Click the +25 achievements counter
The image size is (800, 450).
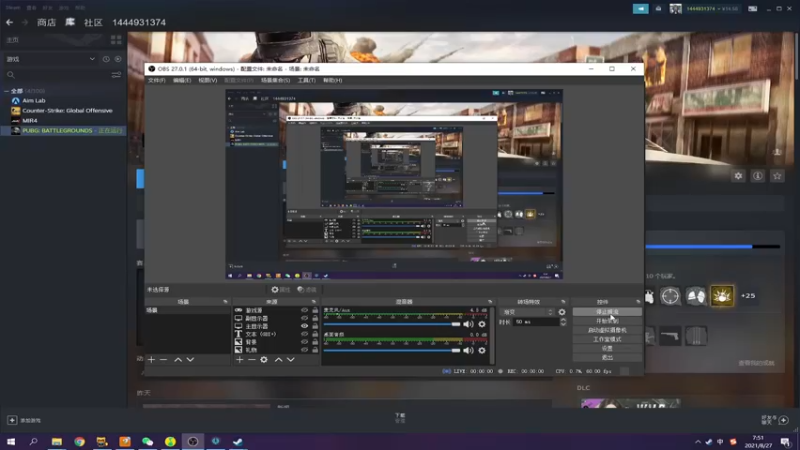[748, 296]
